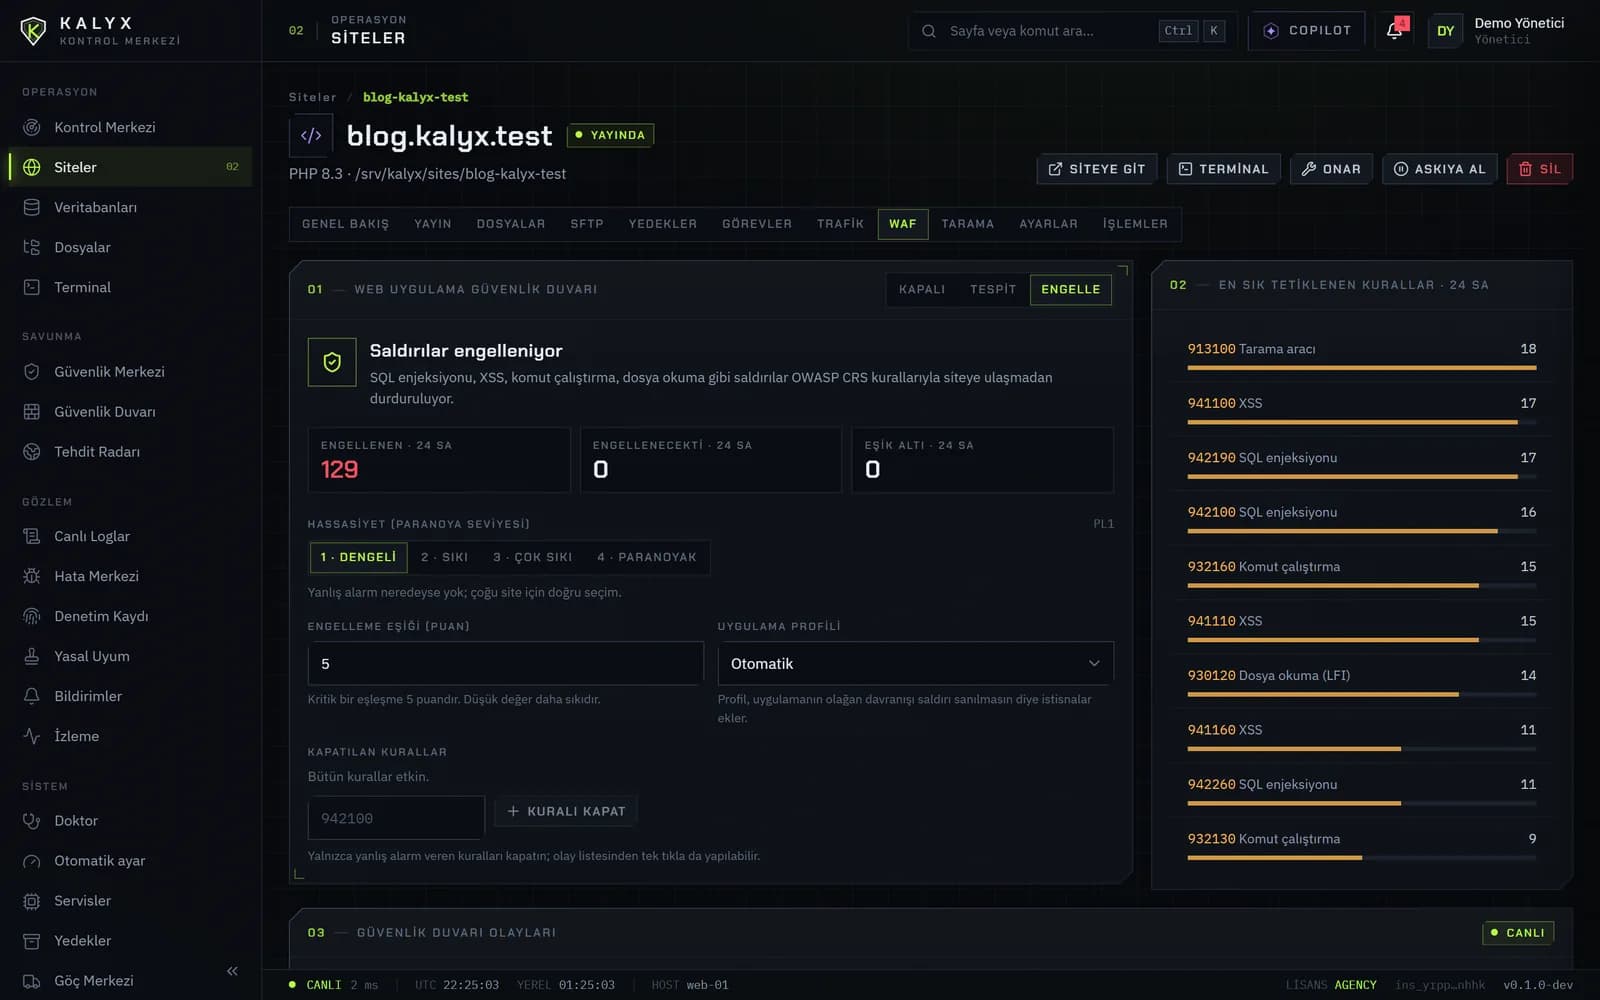Open the Copilot button
Image resolution: width=1600 pixels, height=1000 pixels.
[1308, 31]
